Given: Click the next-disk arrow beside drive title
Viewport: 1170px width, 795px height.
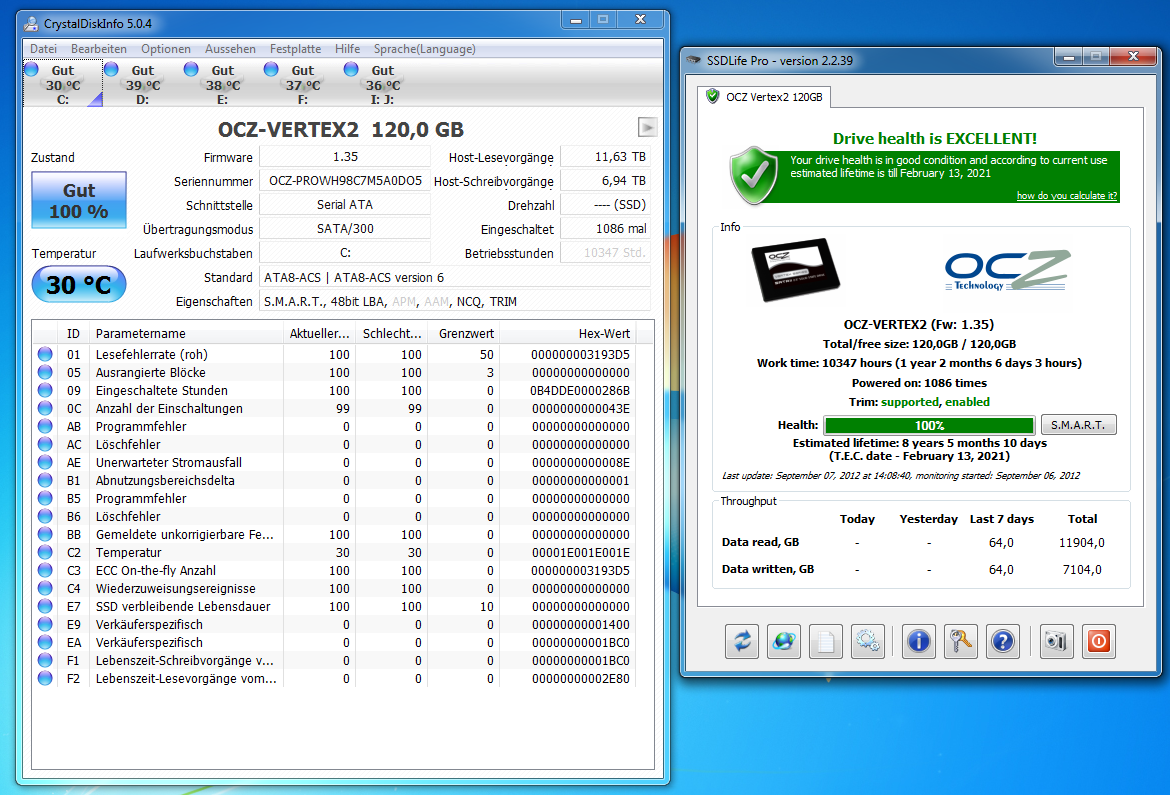Looking at the screenshot, I should coord(647,128).
